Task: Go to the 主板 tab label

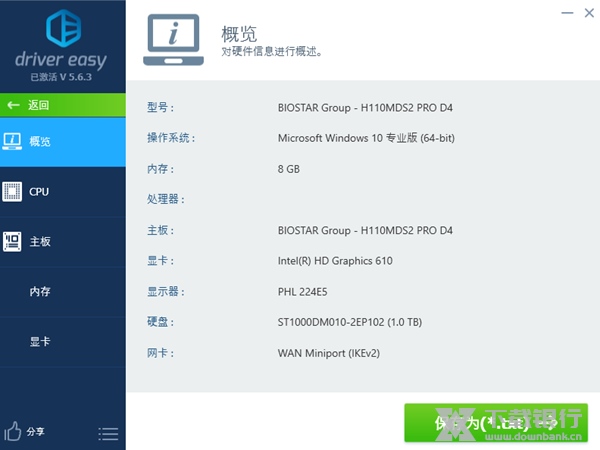Action: (x=40, y=241)
